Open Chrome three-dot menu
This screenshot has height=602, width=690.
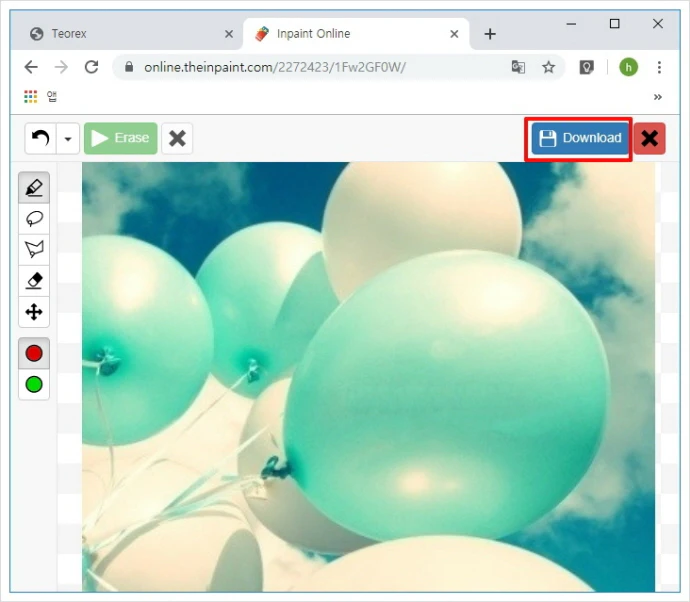pyautogui.click(x=659, y=67)
